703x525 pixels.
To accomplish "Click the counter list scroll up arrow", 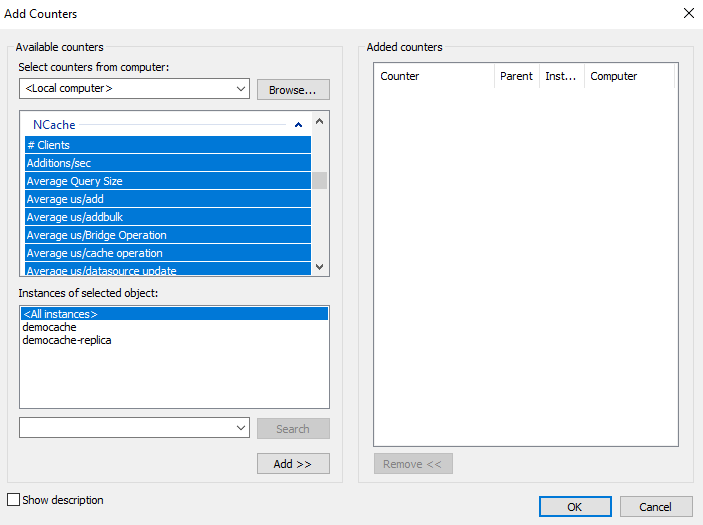I will [x=319, y=121].
